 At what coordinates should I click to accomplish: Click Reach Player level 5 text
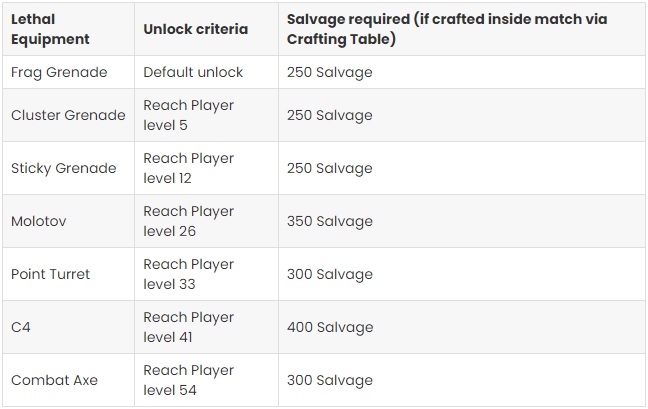point(188,115)
